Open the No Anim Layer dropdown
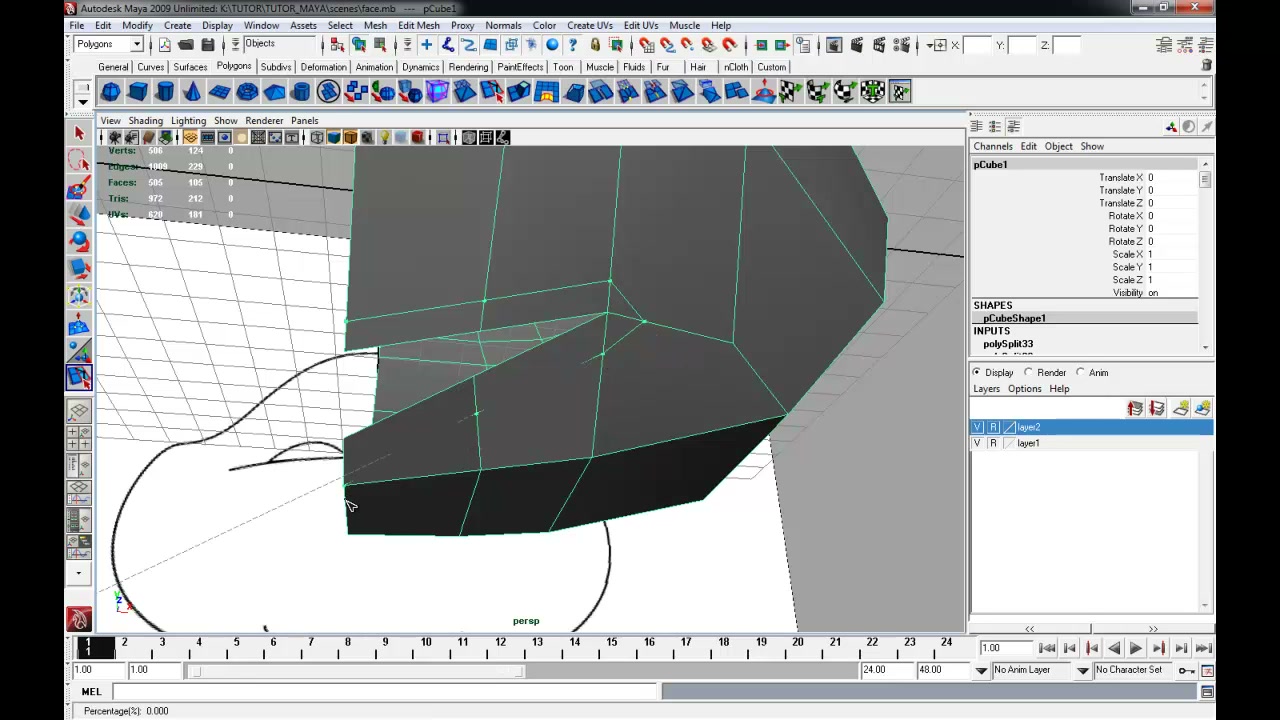This screenshot has height=720, width=1280. [x=1040, y=670]
